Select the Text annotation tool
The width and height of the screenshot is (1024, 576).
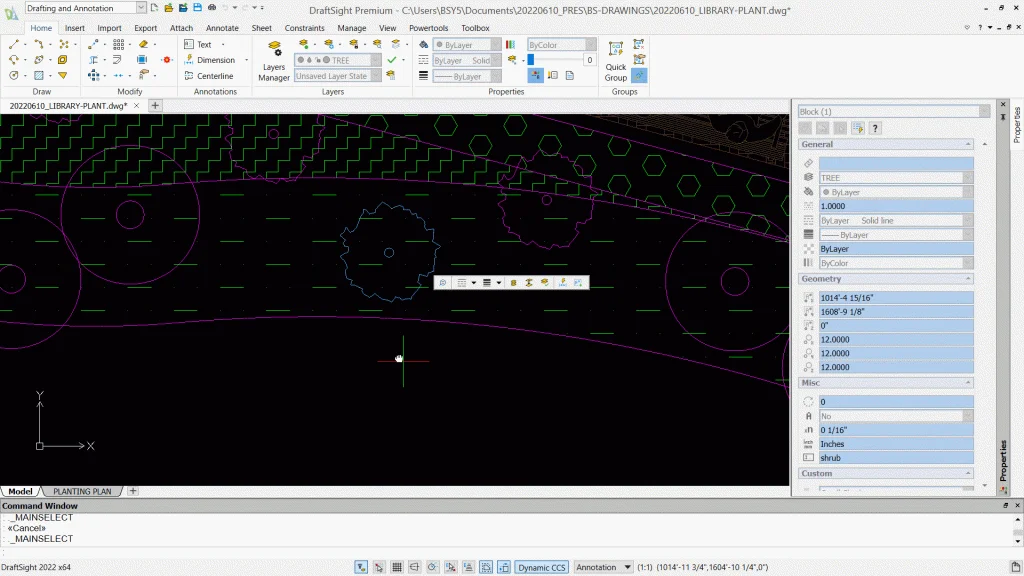click(x=203, y=44)
